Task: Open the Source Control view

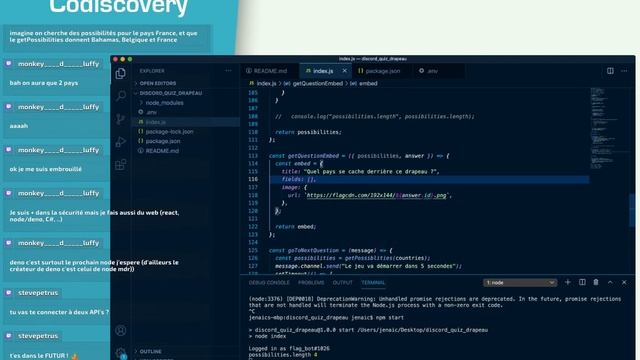Action: [120, 119]
